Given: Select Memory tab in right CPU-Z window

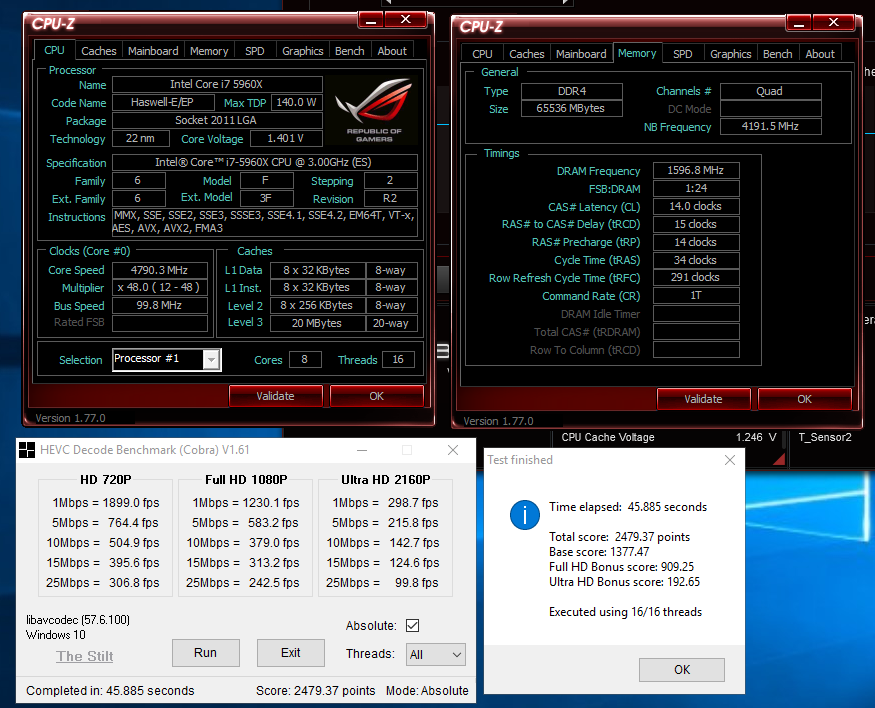Looking at the screenshot, I should click(x=637, y=53).
